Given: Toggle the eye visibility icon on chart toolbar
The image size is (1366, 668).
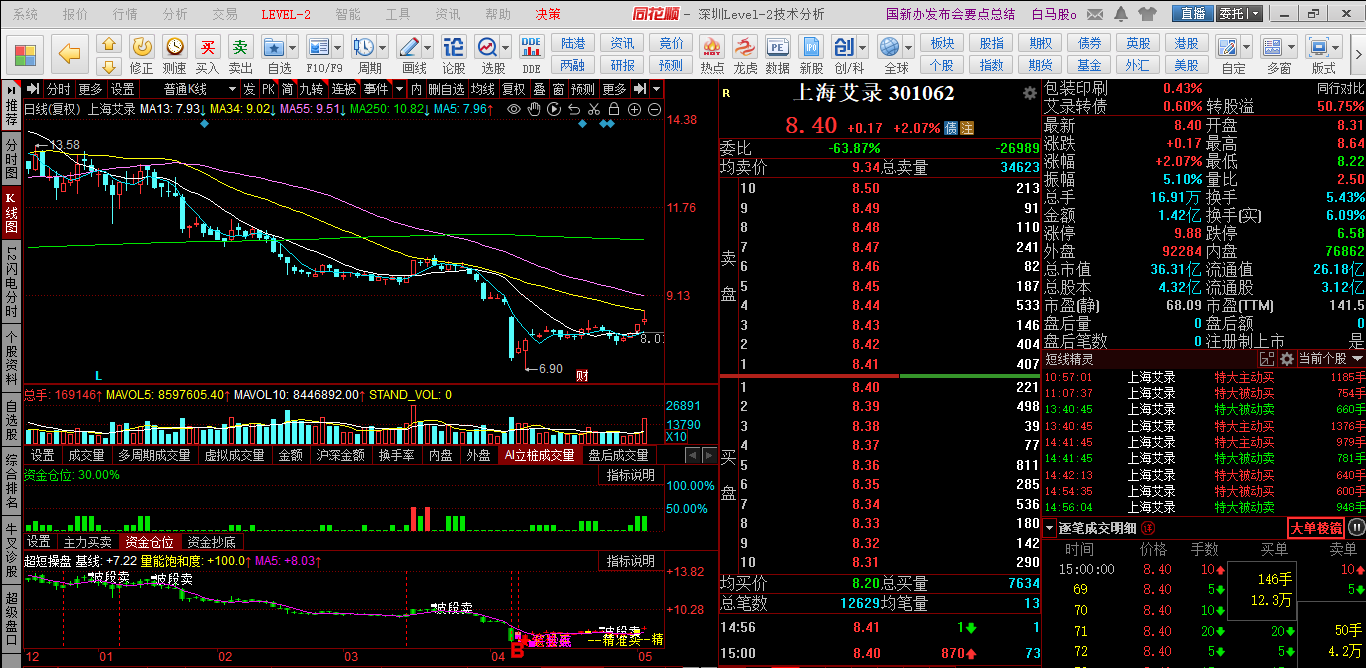Looking at the screenshot, I should pos(514,109).
